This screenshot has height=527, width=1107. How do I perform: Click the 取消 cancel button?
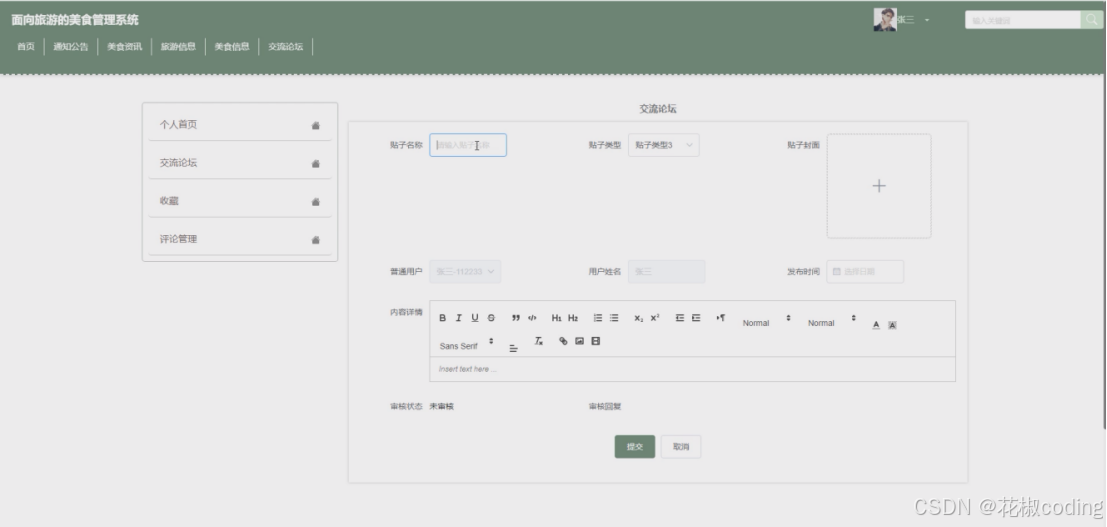click(681, 446)
